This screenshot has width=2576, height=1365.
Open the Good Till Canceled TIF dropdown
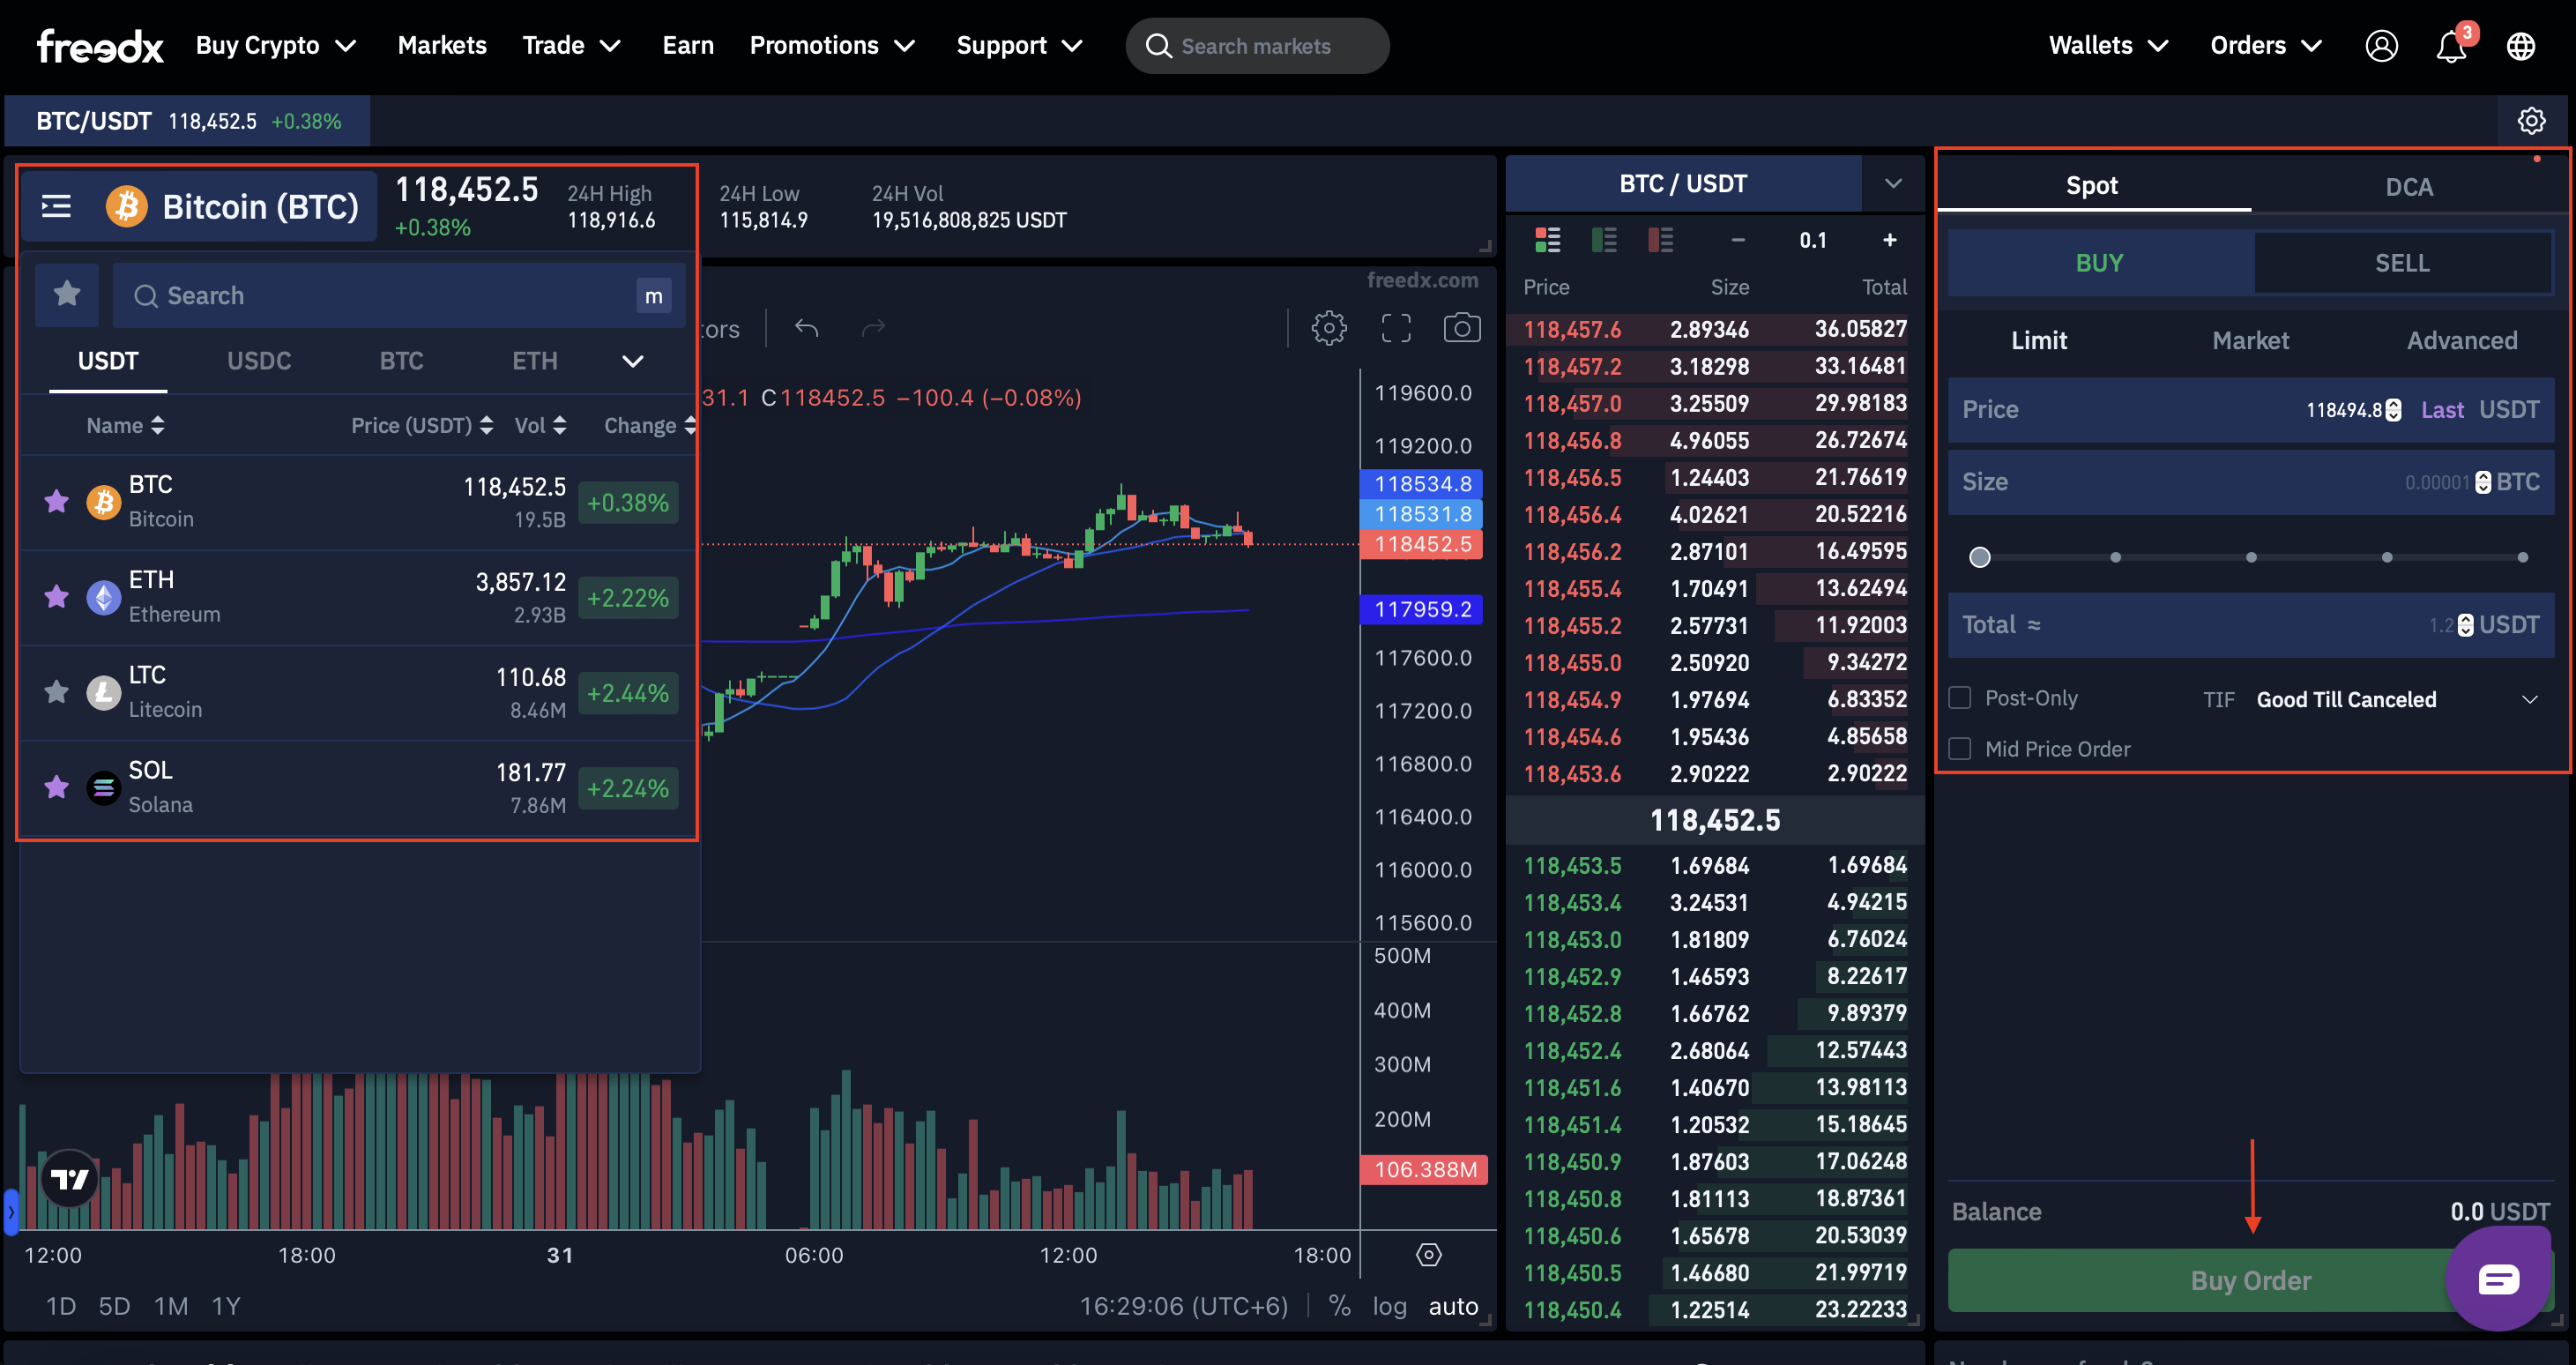point(2396,699)
